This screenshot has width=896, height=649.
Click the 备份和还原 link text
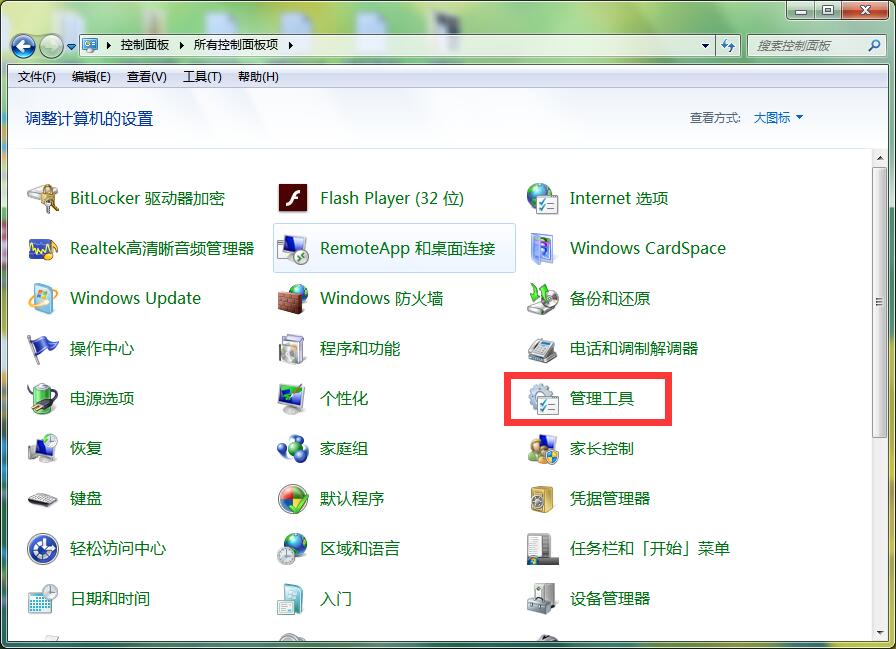609,298
